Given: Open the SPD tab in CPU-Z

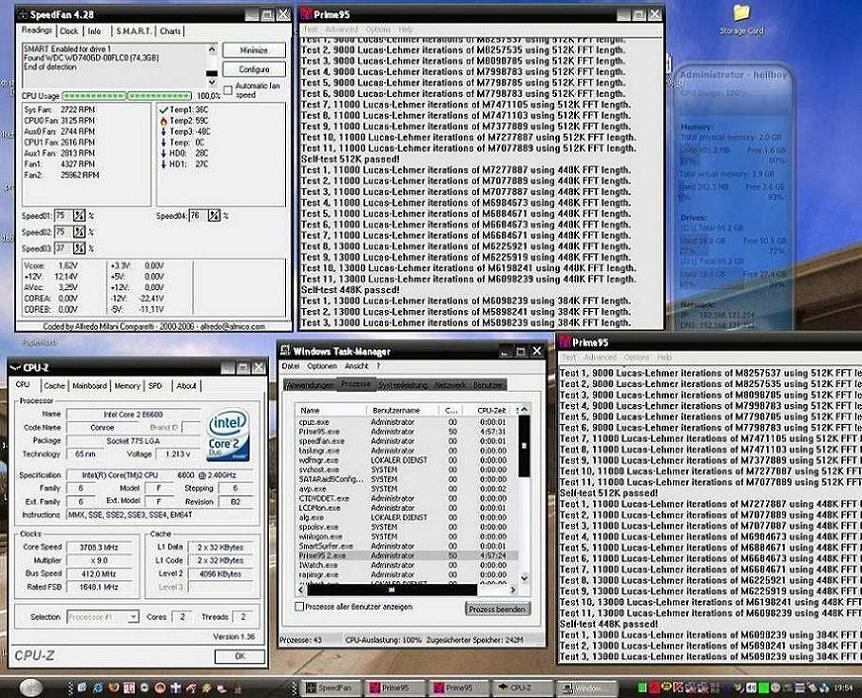Looking at the screenshot, I should [156, 386].
